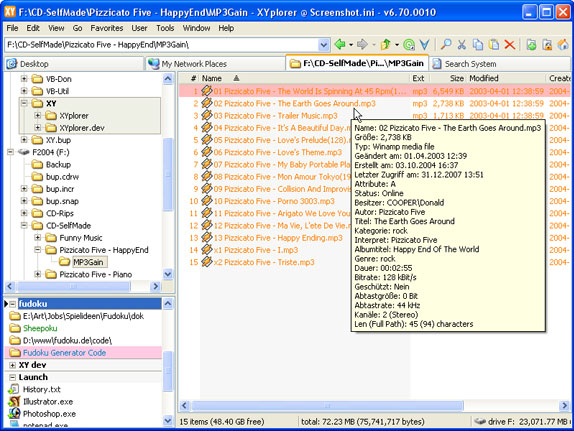Click the Home icon in the toolbar
The image size is (574, 431).
(x=563, y=45)
